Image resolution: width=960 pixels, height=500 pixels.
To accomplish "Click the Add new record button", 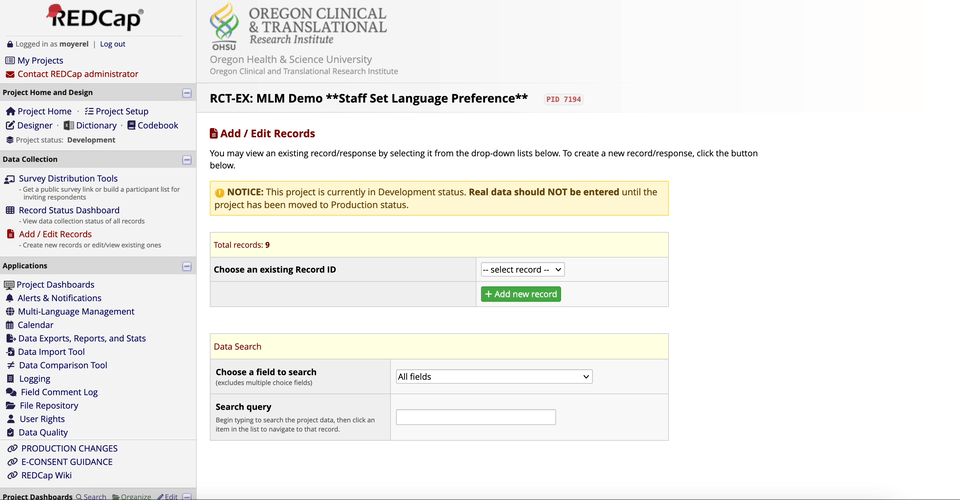I will tap(520, 294).
